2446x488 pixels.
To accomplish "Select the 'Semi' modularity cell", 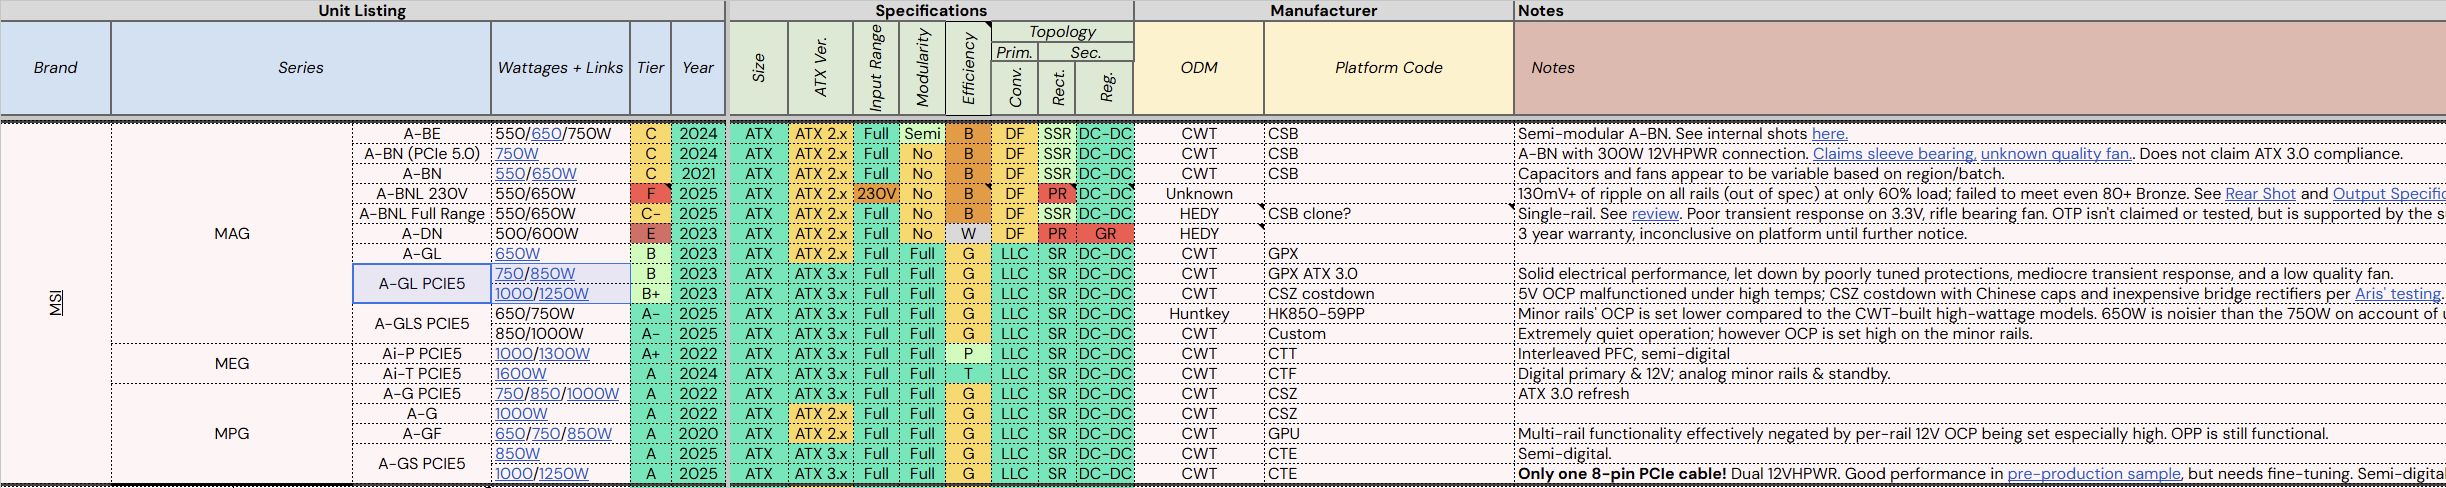I will point(922,134).
